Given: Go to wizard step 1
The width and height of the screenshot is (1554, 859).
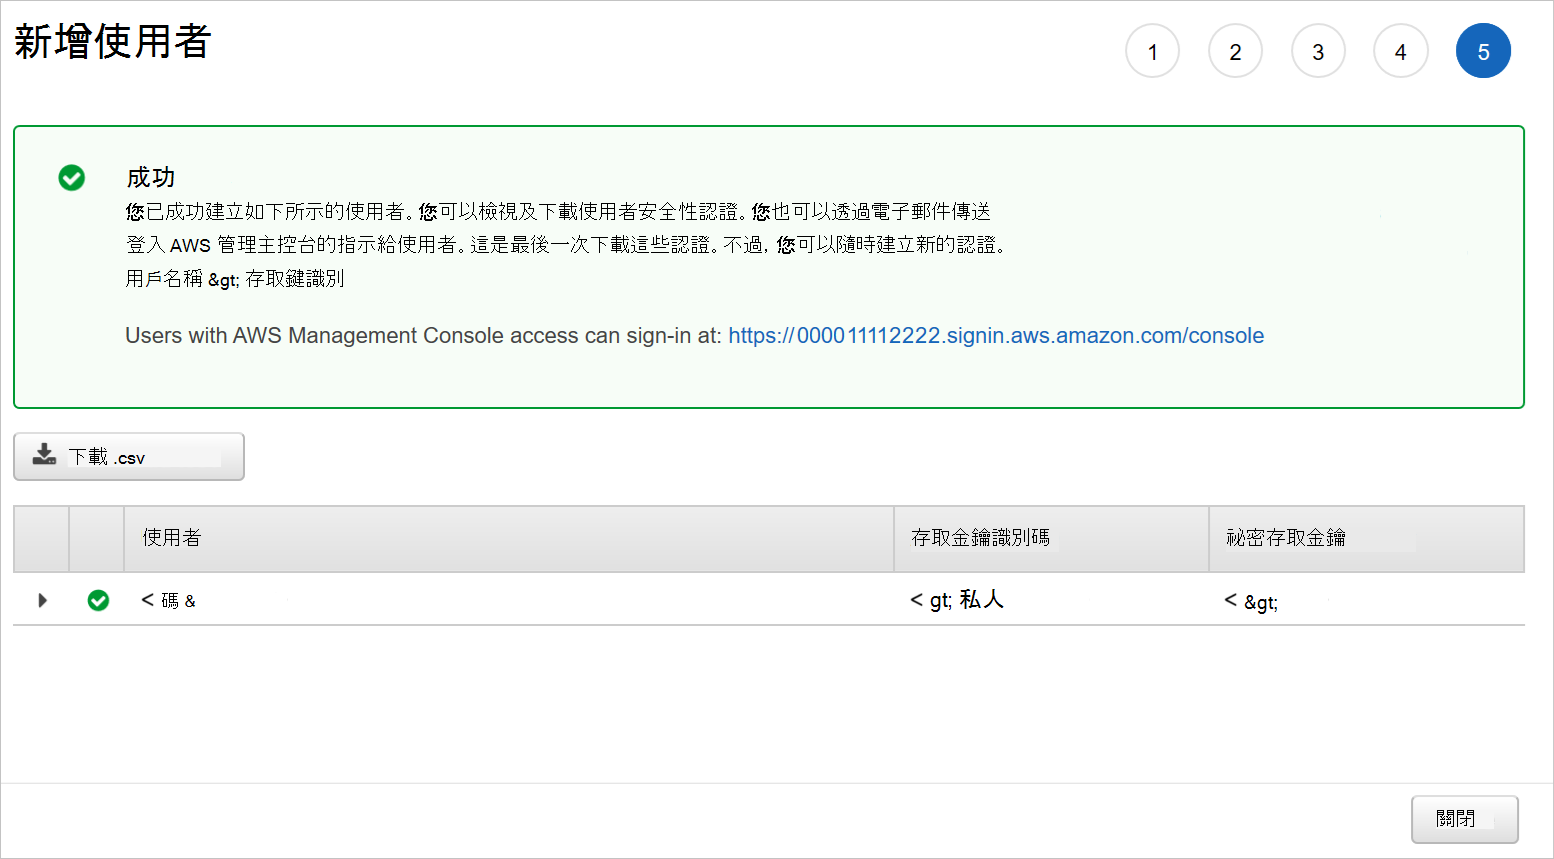Looking at the screenshot, I should click(1152, 51).
